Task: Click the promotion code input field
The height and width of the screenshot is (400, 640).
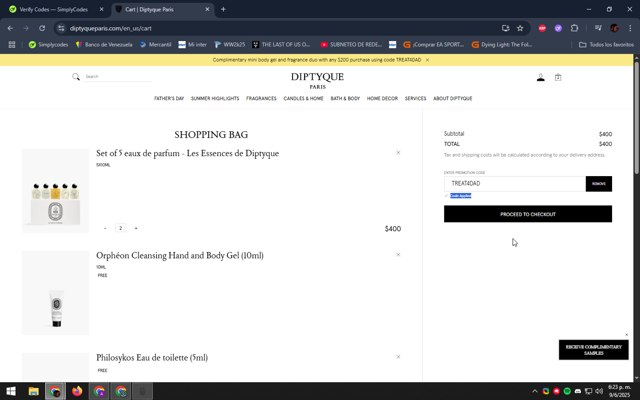Action: click(x=515, y=184)
